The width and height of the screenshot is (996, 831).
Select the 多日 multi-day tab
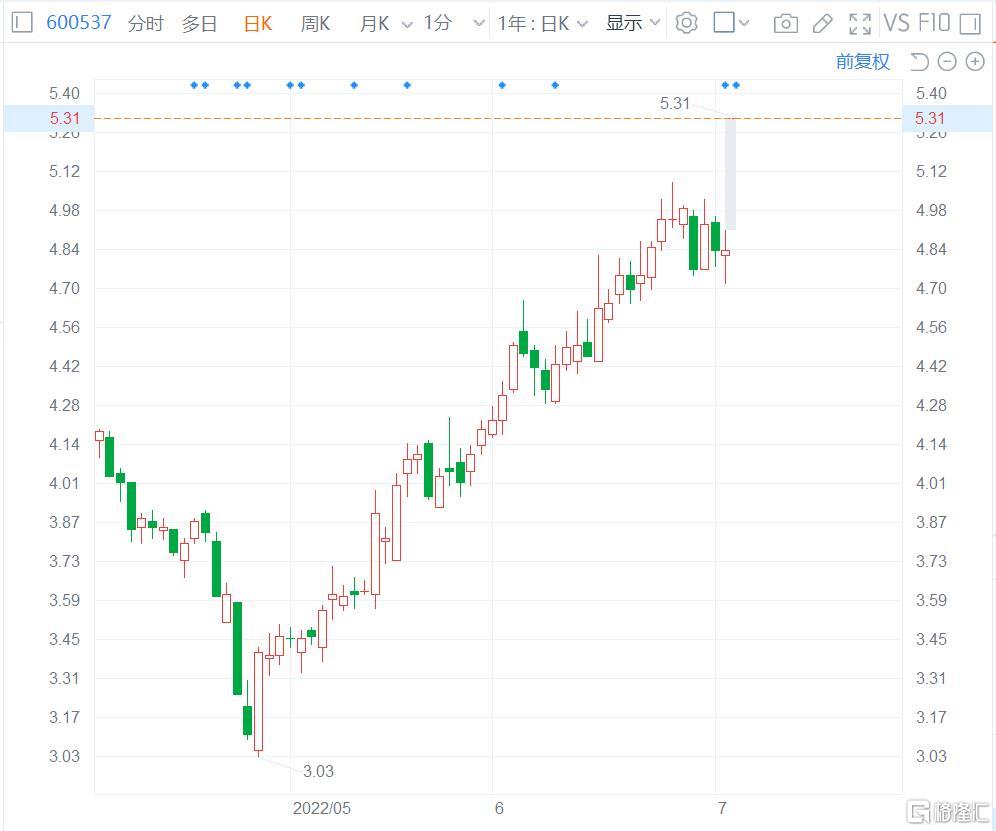coord(200,23)
